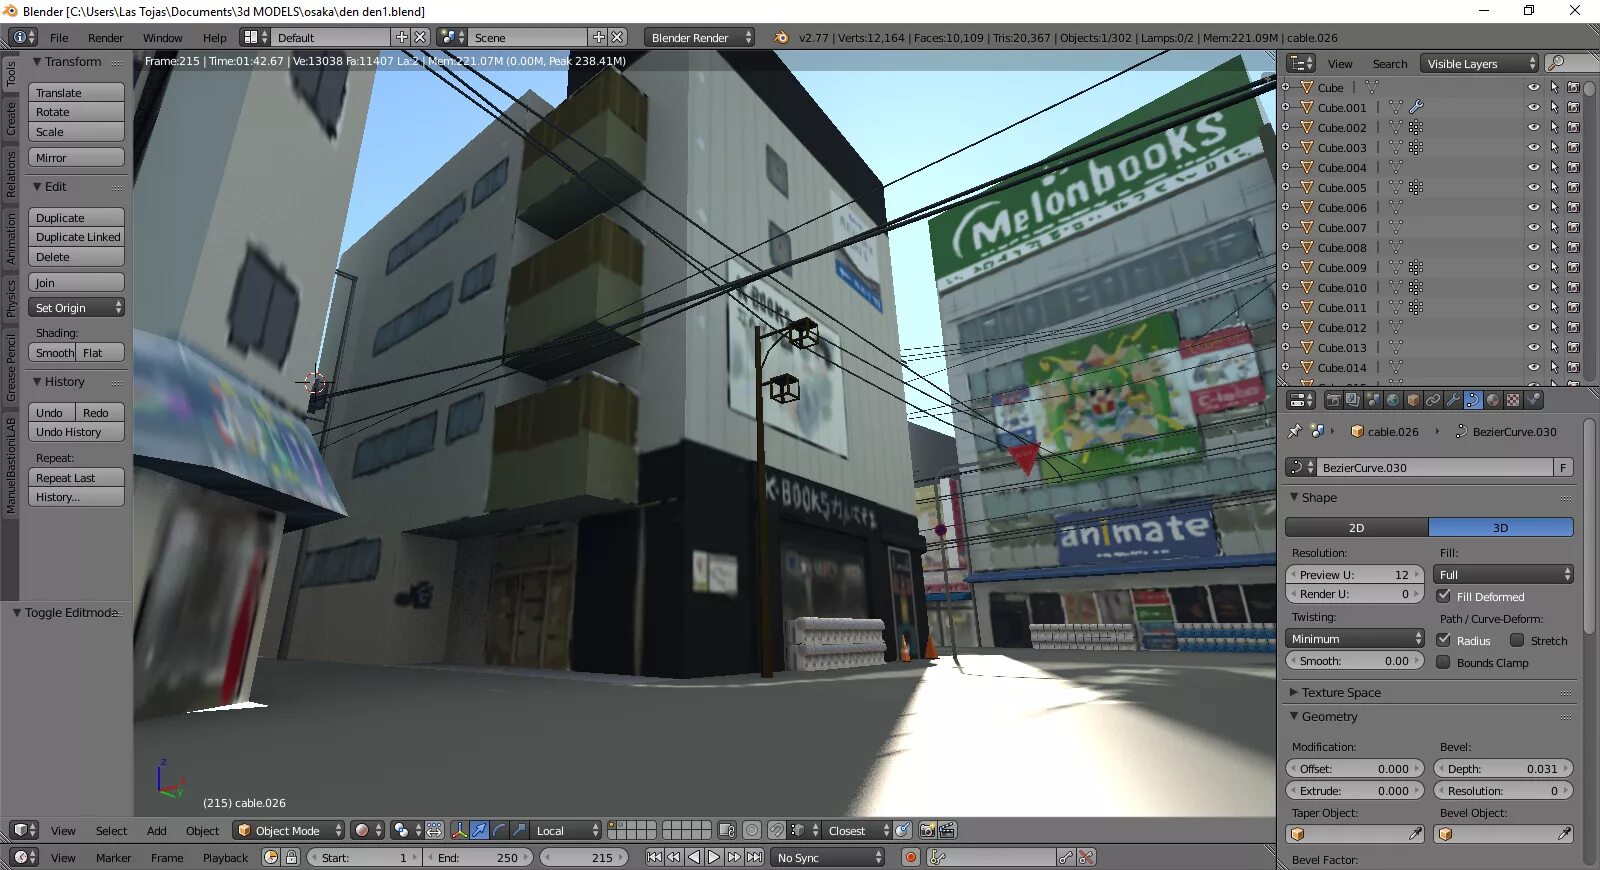The height and width of the screenshot is (870, 1600).
Task: Select the scale manipulator icon
Action: [x=519, y=830]
